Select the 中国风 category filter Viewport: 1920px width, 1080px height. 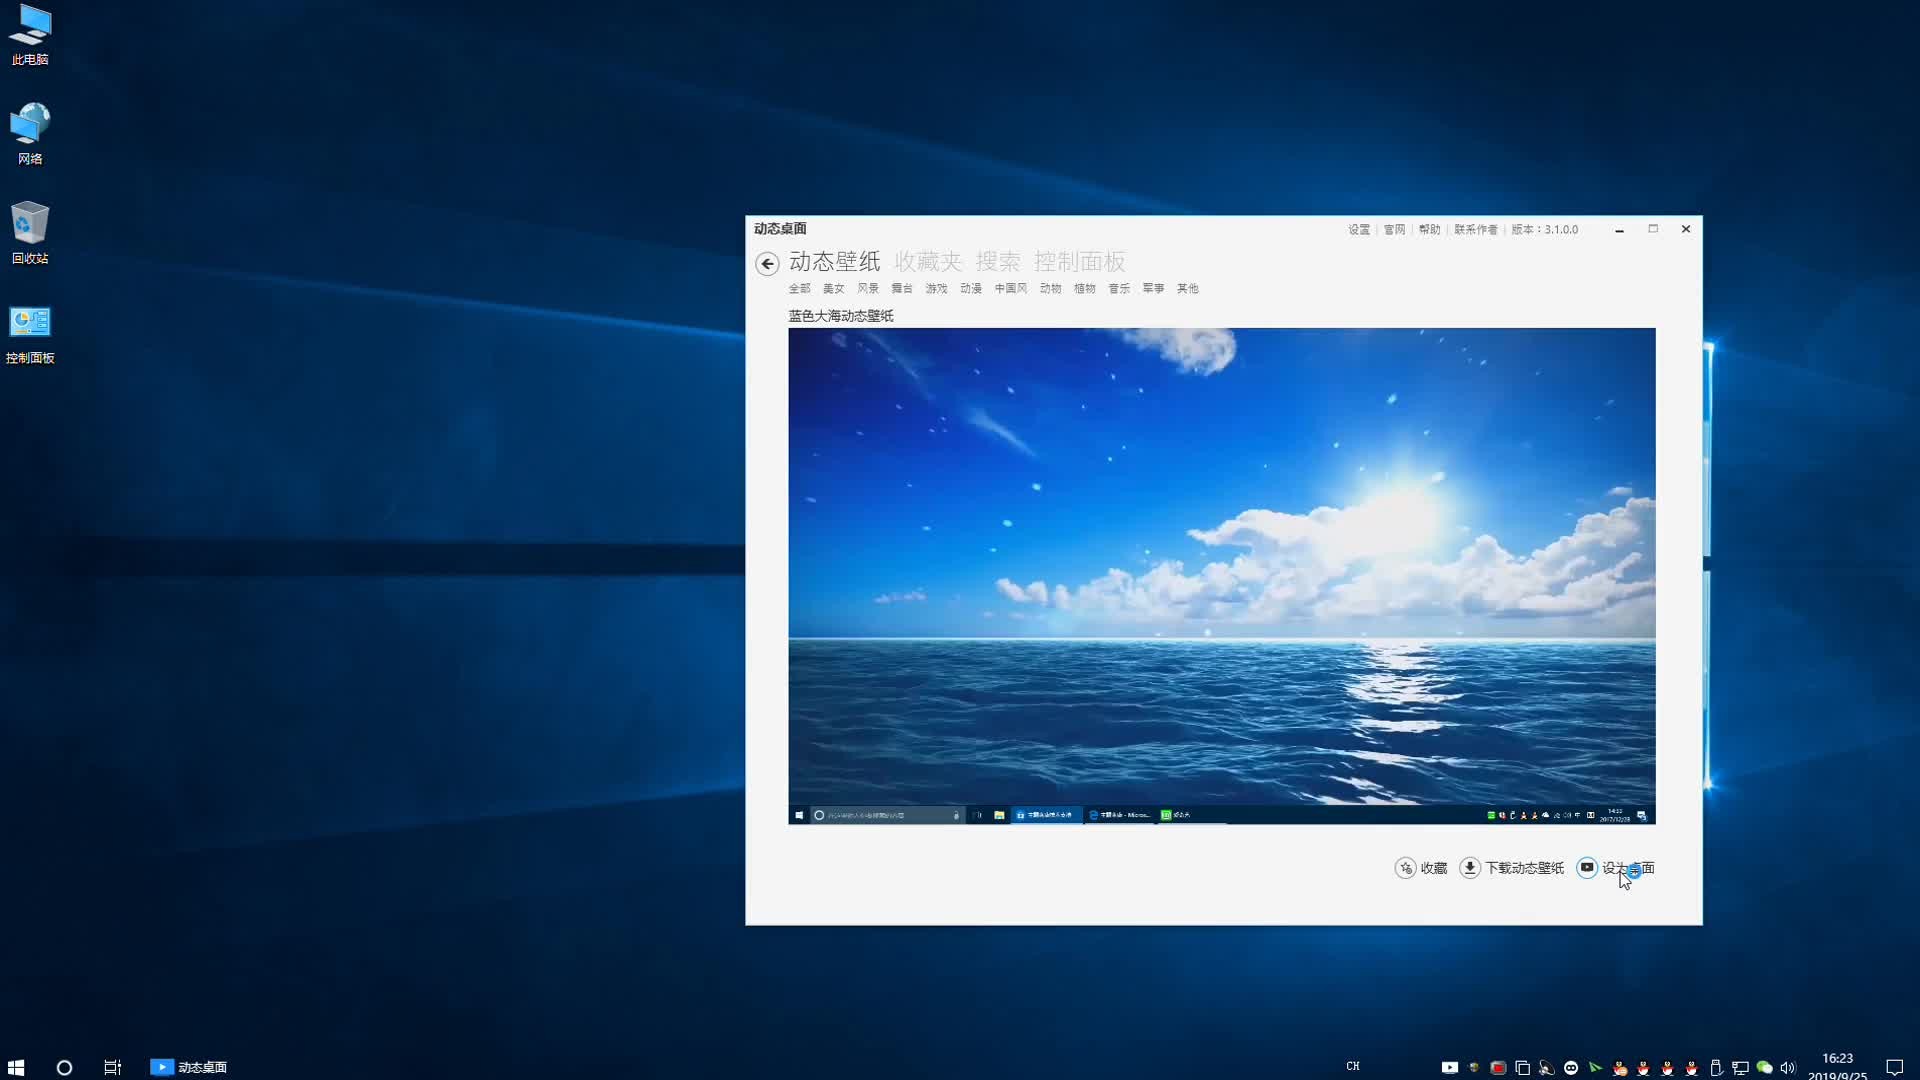(x=1010, y=289)
